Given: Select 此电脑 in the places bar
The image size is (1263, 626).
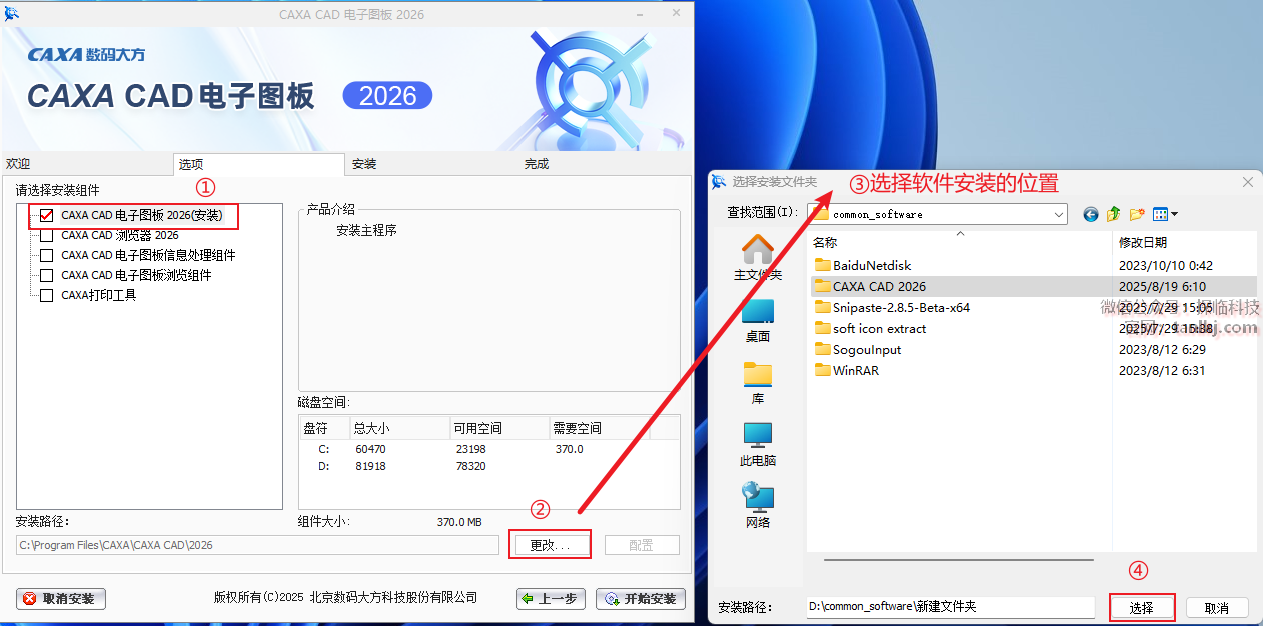Looking at the screenshot, I should 757,445.
